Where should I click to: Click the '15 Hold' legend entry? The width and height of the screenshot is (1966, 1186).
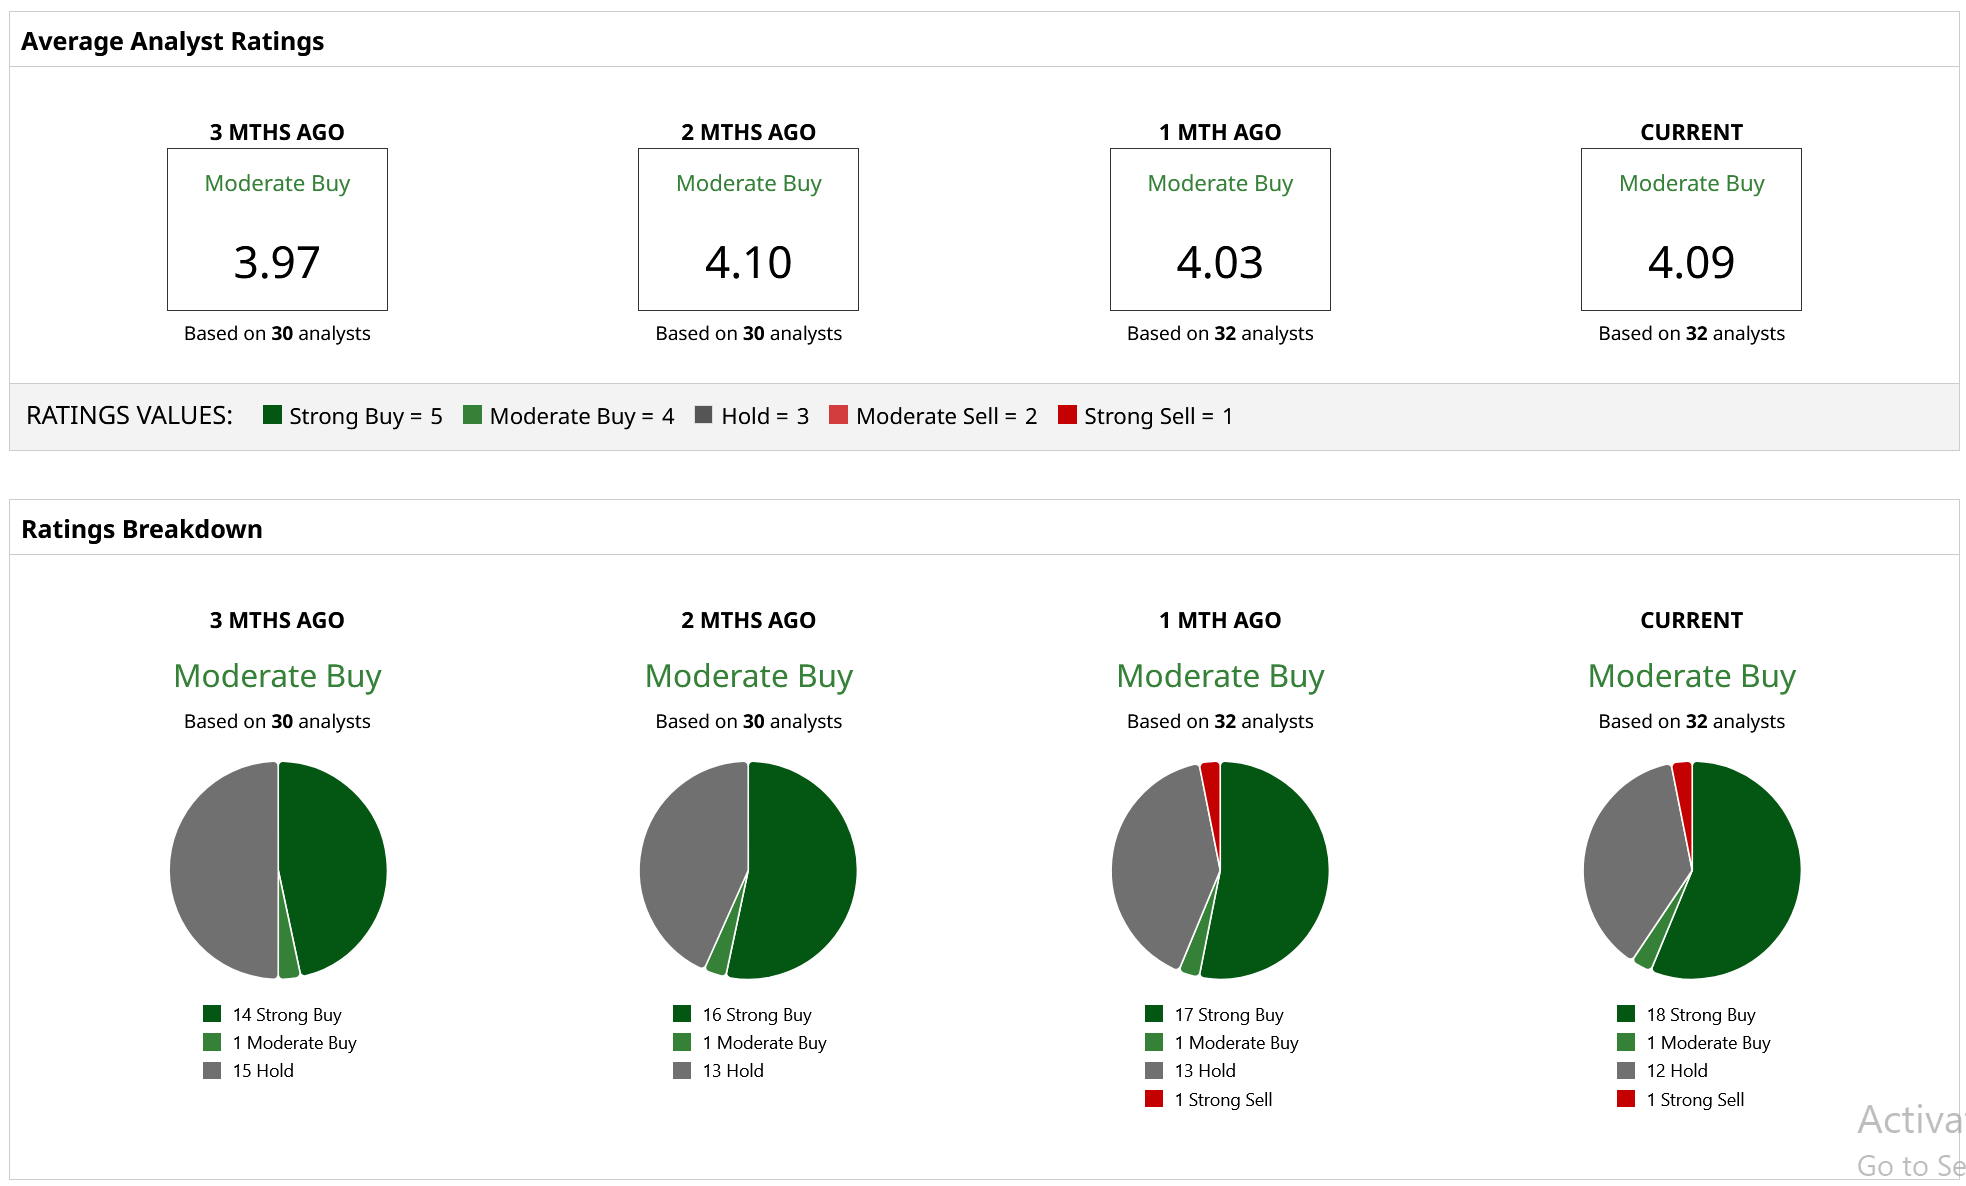click(x=263, y=1070)
